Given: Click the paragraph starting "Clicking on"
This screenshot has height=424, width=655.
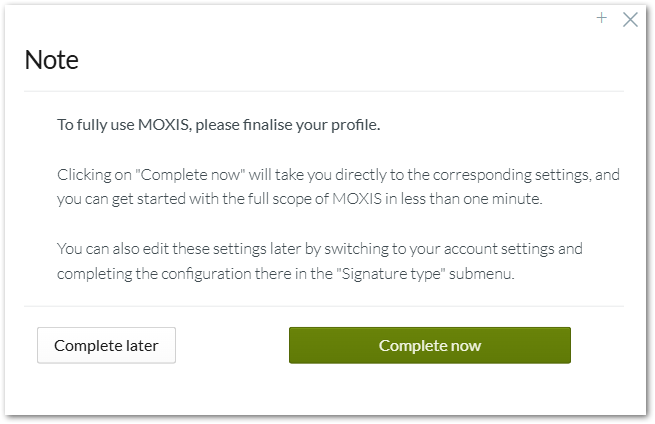Looking at the screenshot, I should [338, 184].
